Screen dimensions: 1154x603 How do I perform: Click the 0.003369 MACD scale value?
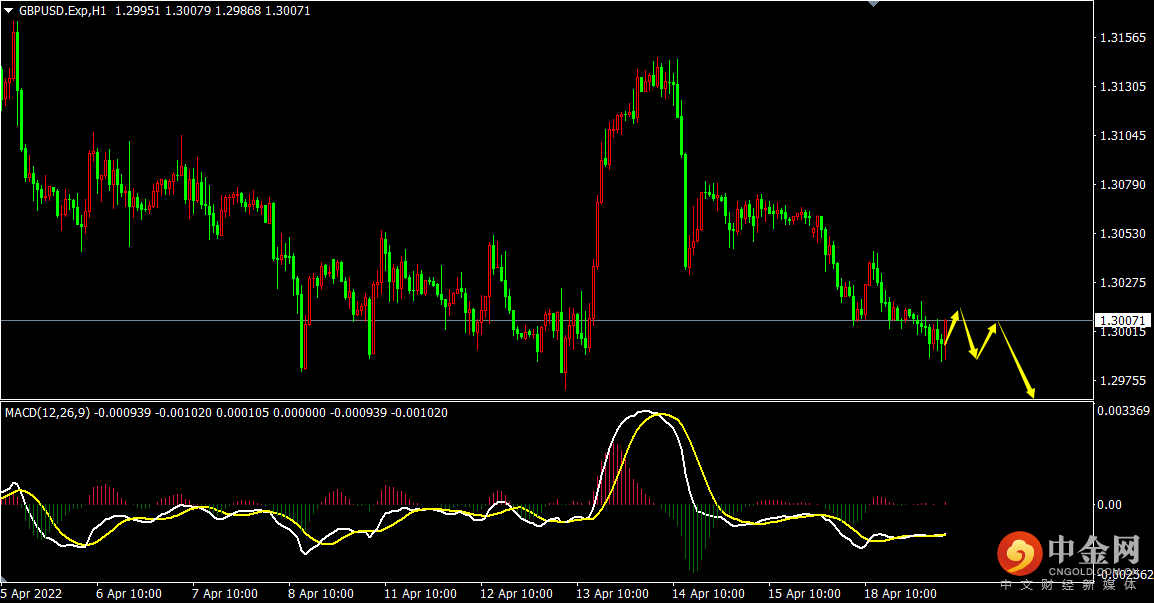click(1124, 411)
